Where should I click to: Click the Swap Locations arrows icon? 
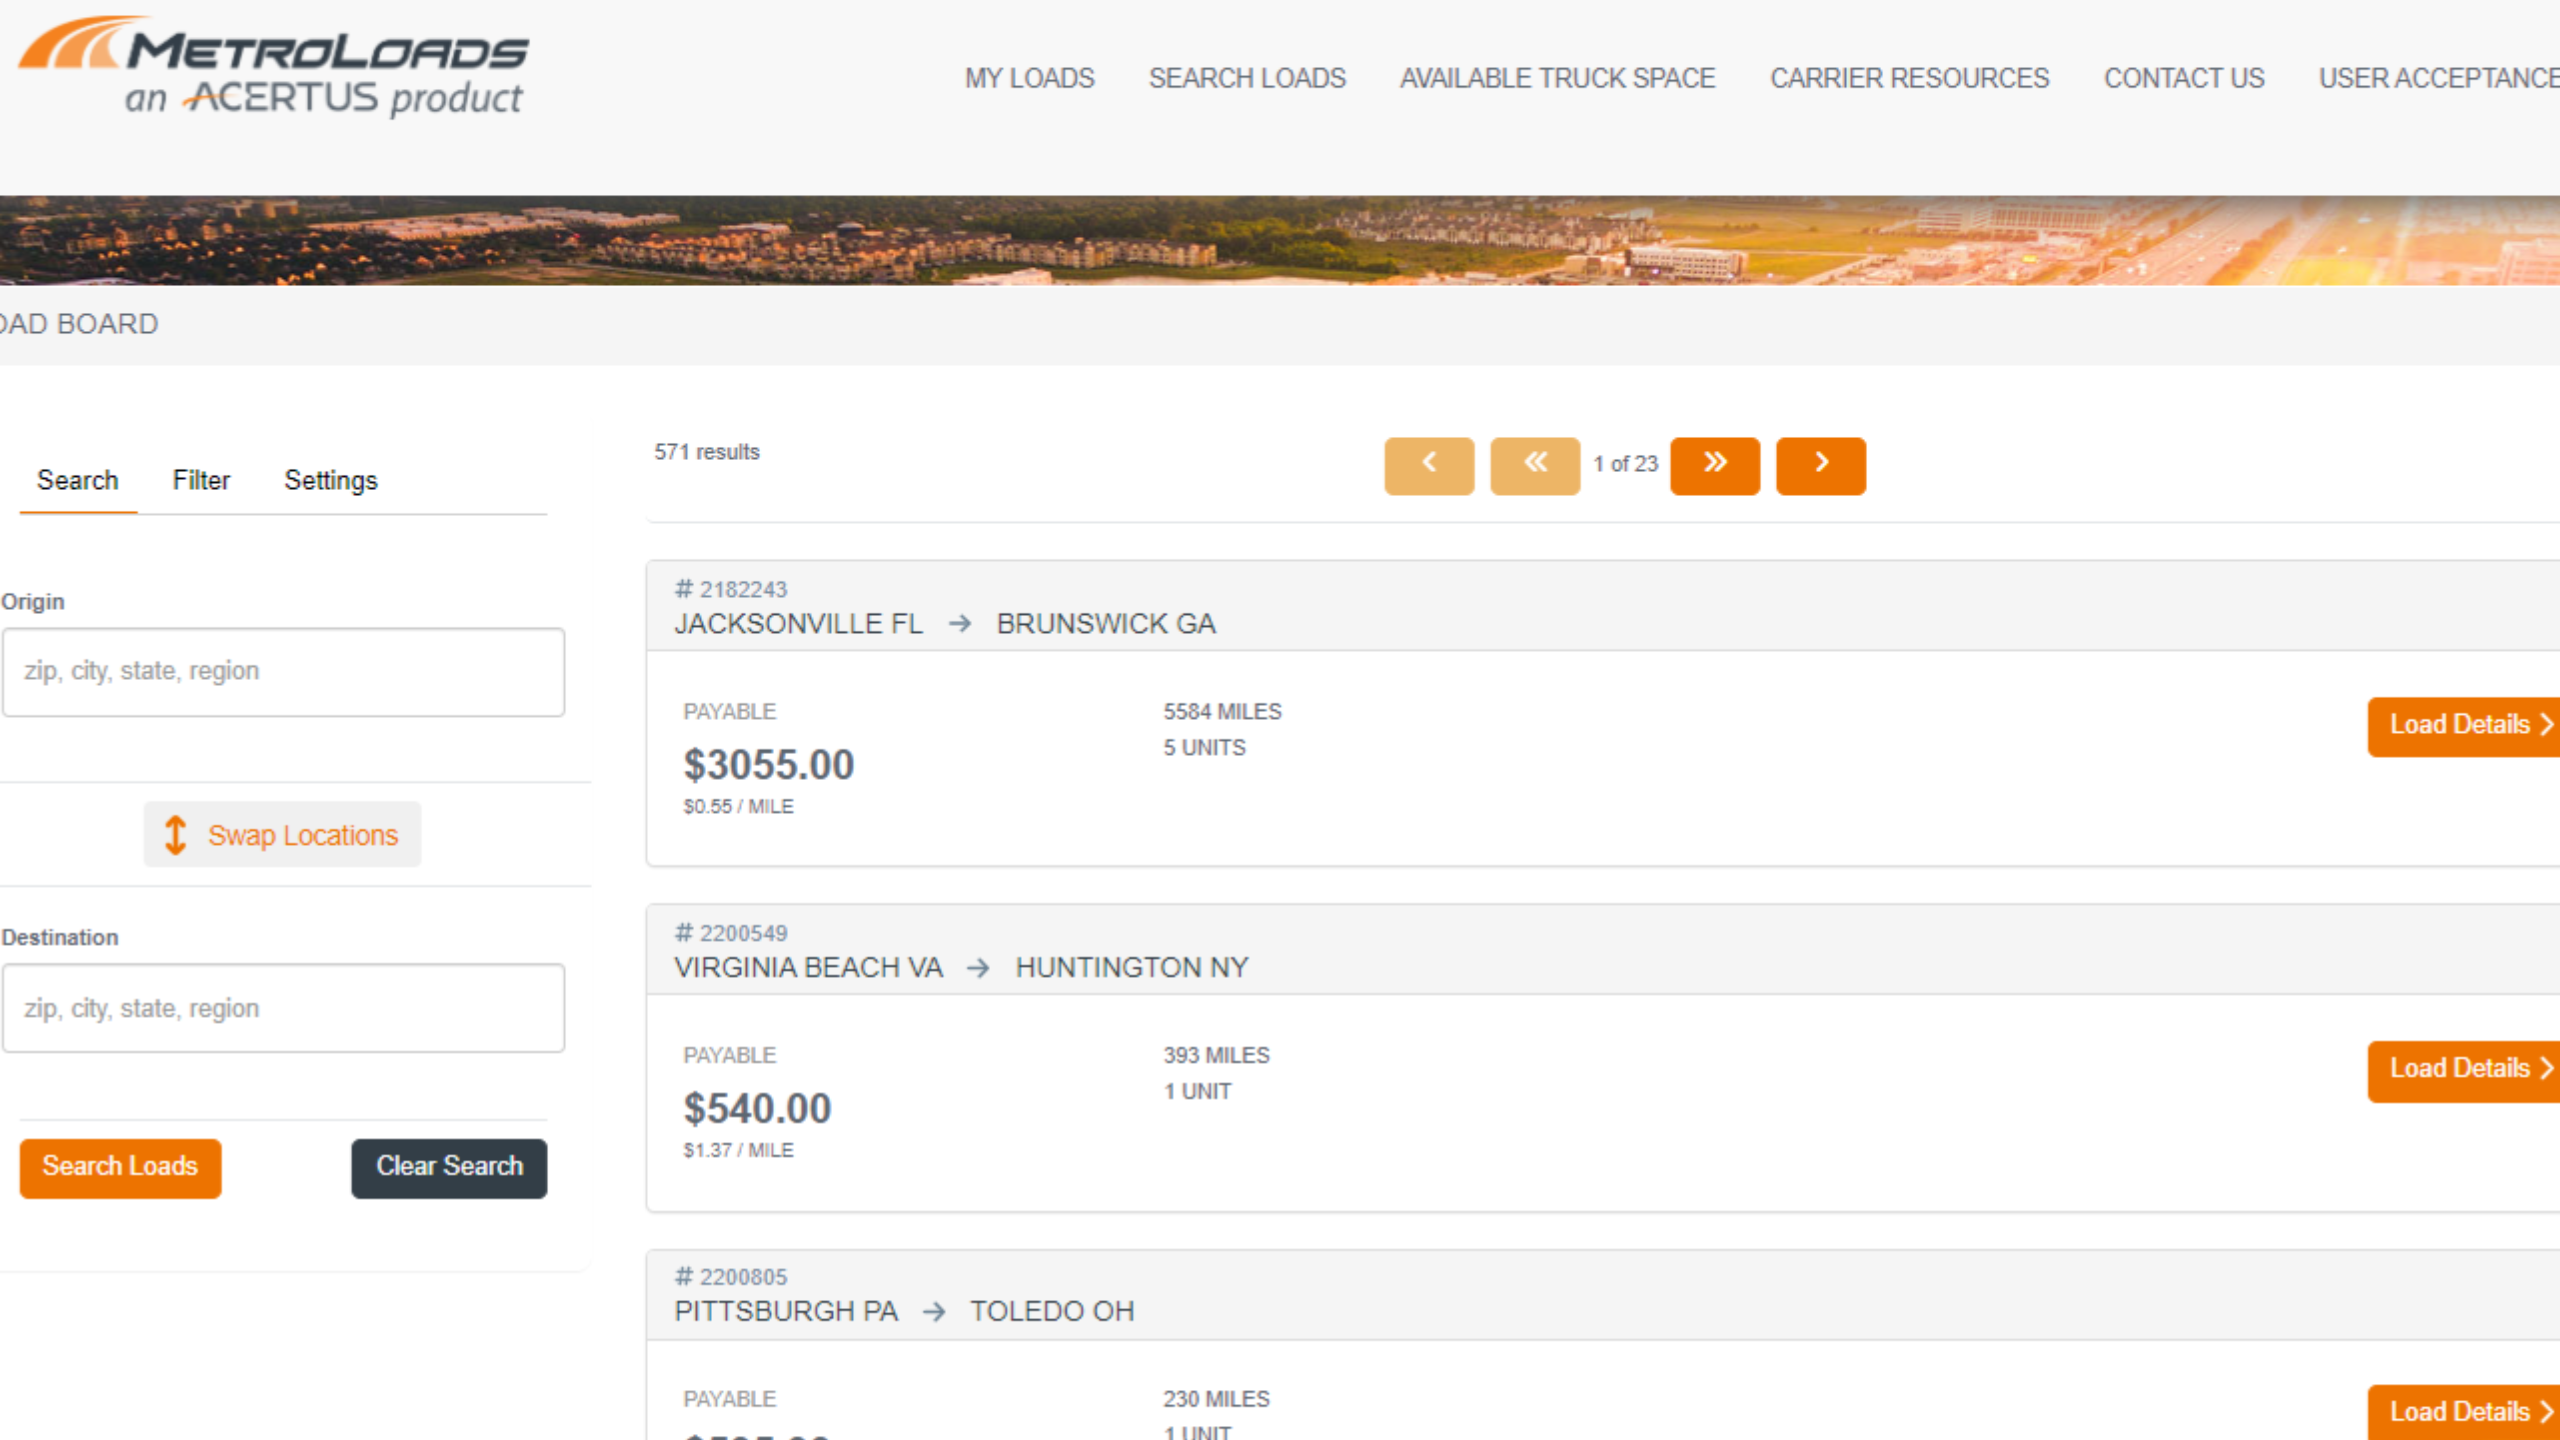click(x=176, y=834)
